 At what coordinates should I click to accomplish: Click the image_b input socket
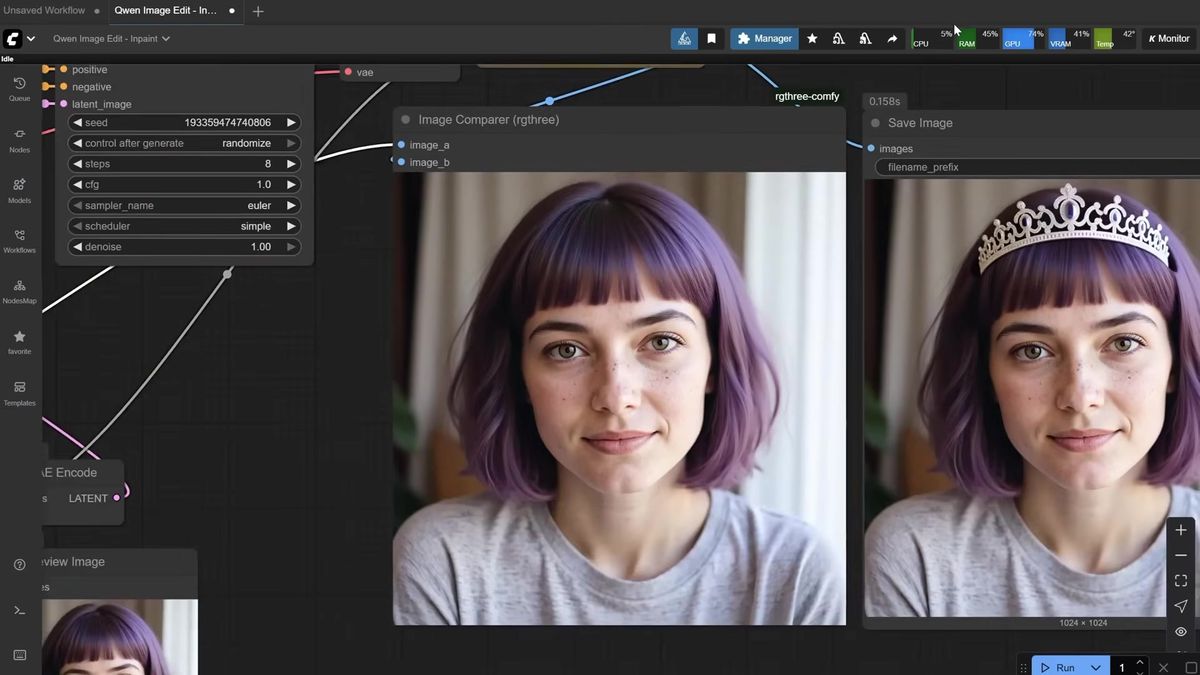401,162
